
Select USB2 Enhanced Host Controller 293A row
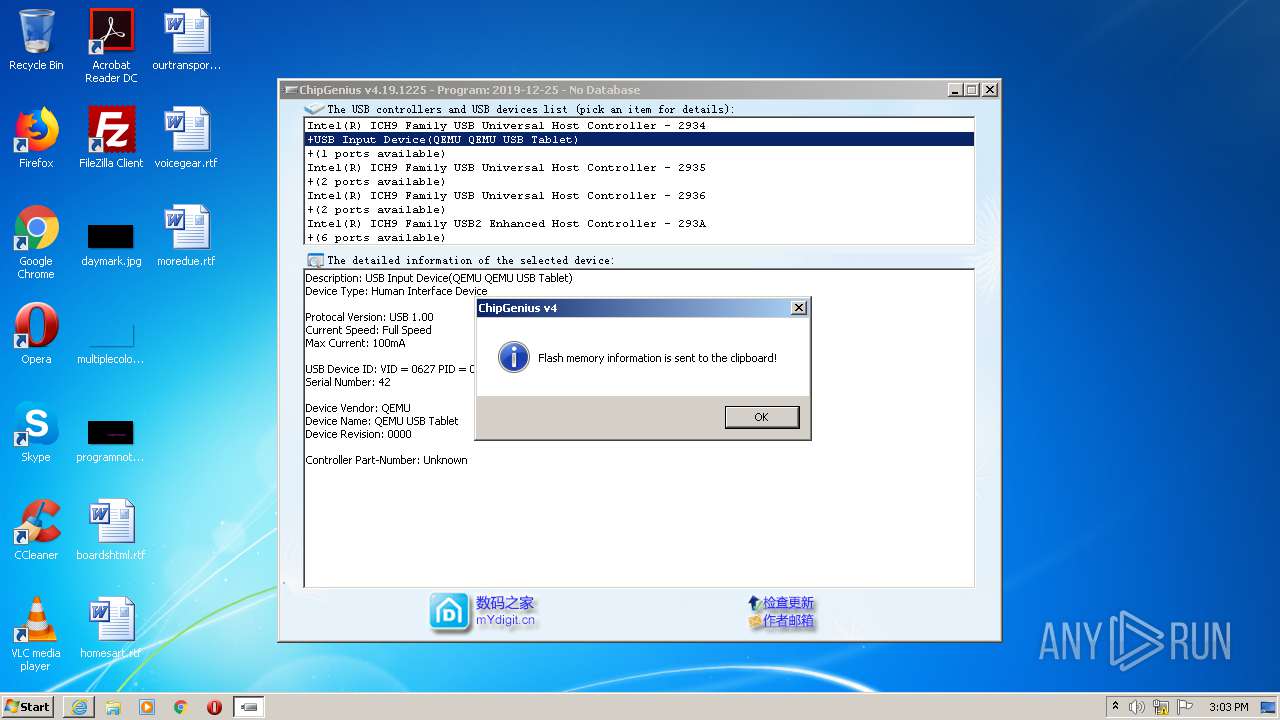pos(639,223)
